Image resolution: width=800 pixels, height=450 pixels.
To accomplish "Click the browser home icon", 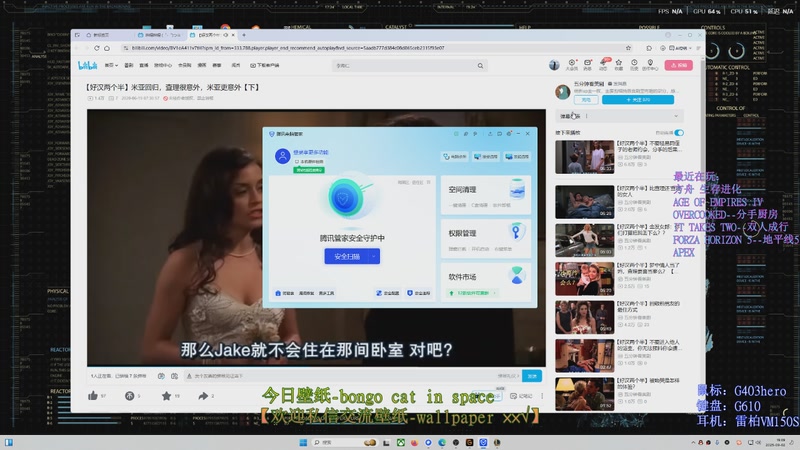I will pos(107,48).
